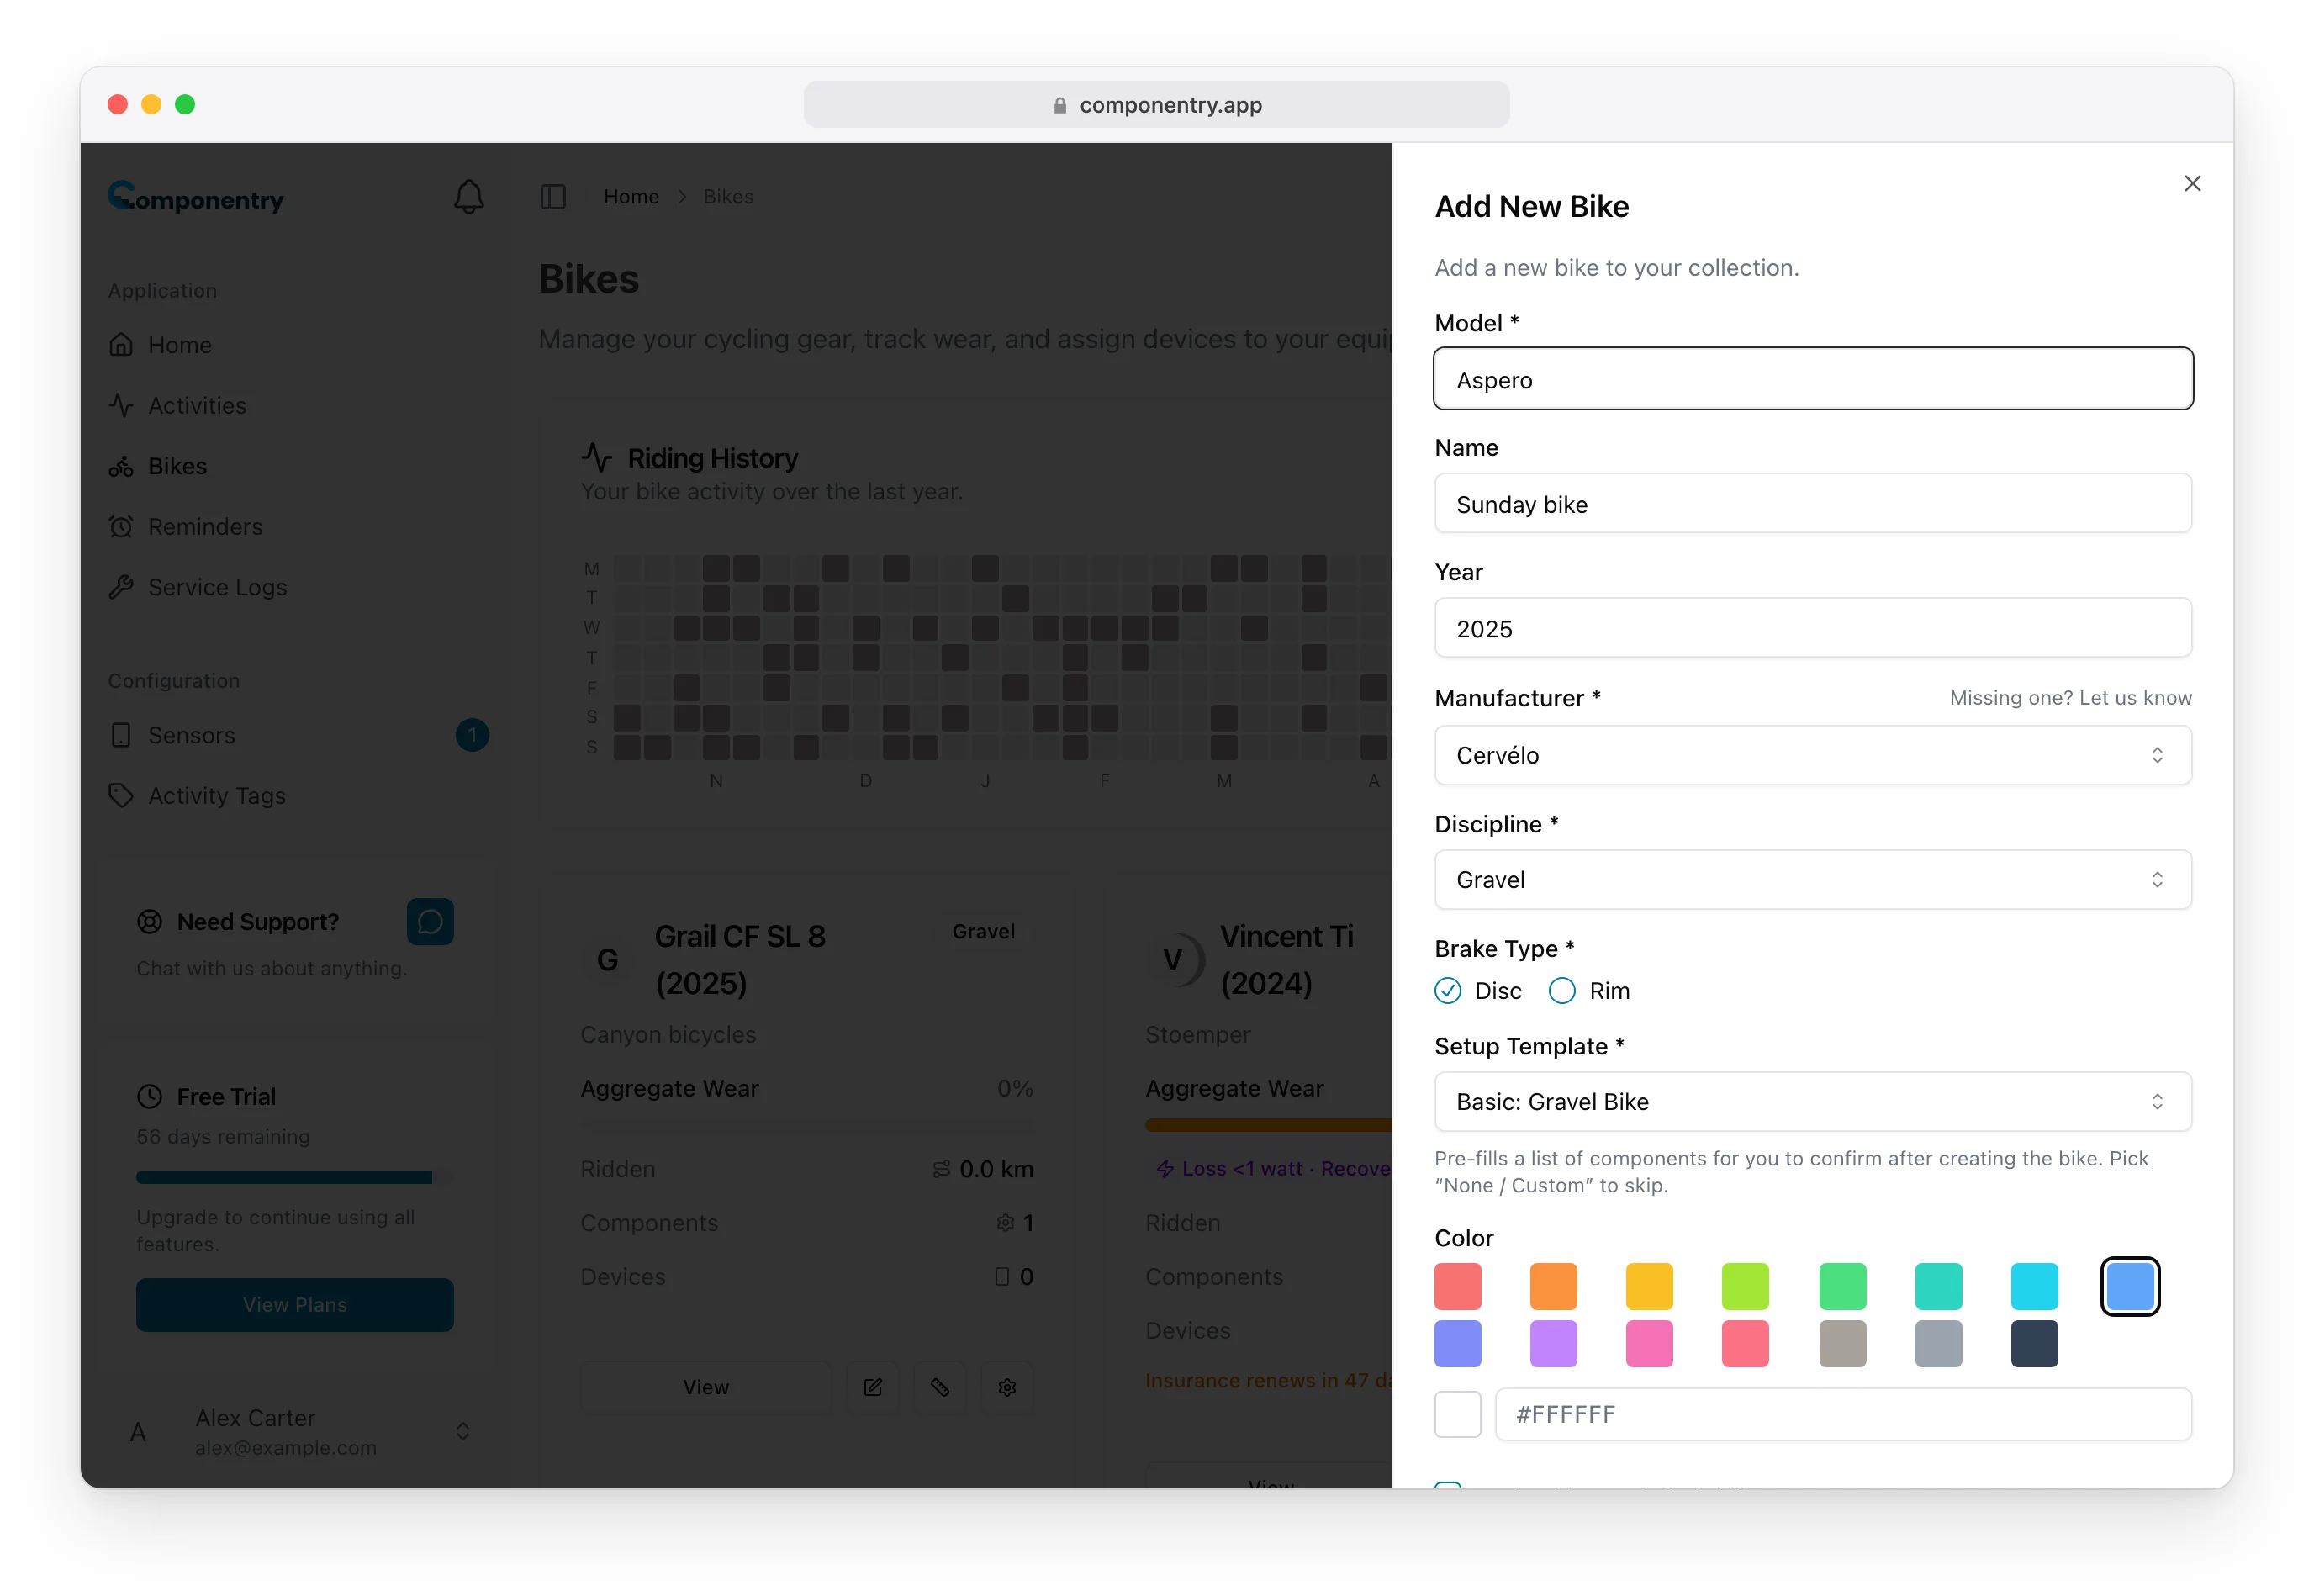
Task: Click the link icon on Grail card
Action: [x=940, y=1387]
